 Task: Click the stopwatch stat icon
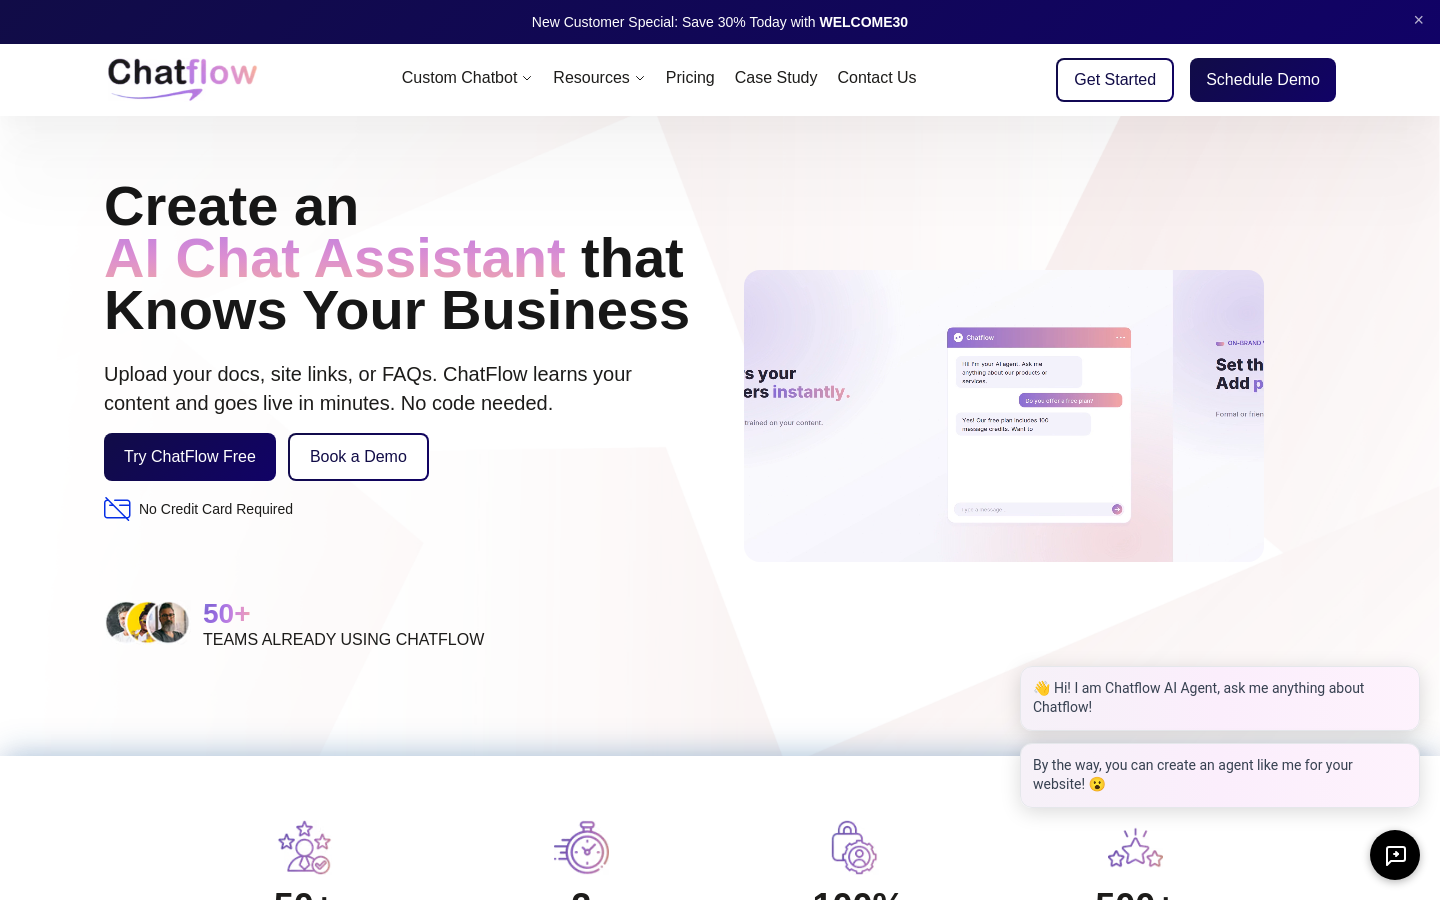point(582,848)
